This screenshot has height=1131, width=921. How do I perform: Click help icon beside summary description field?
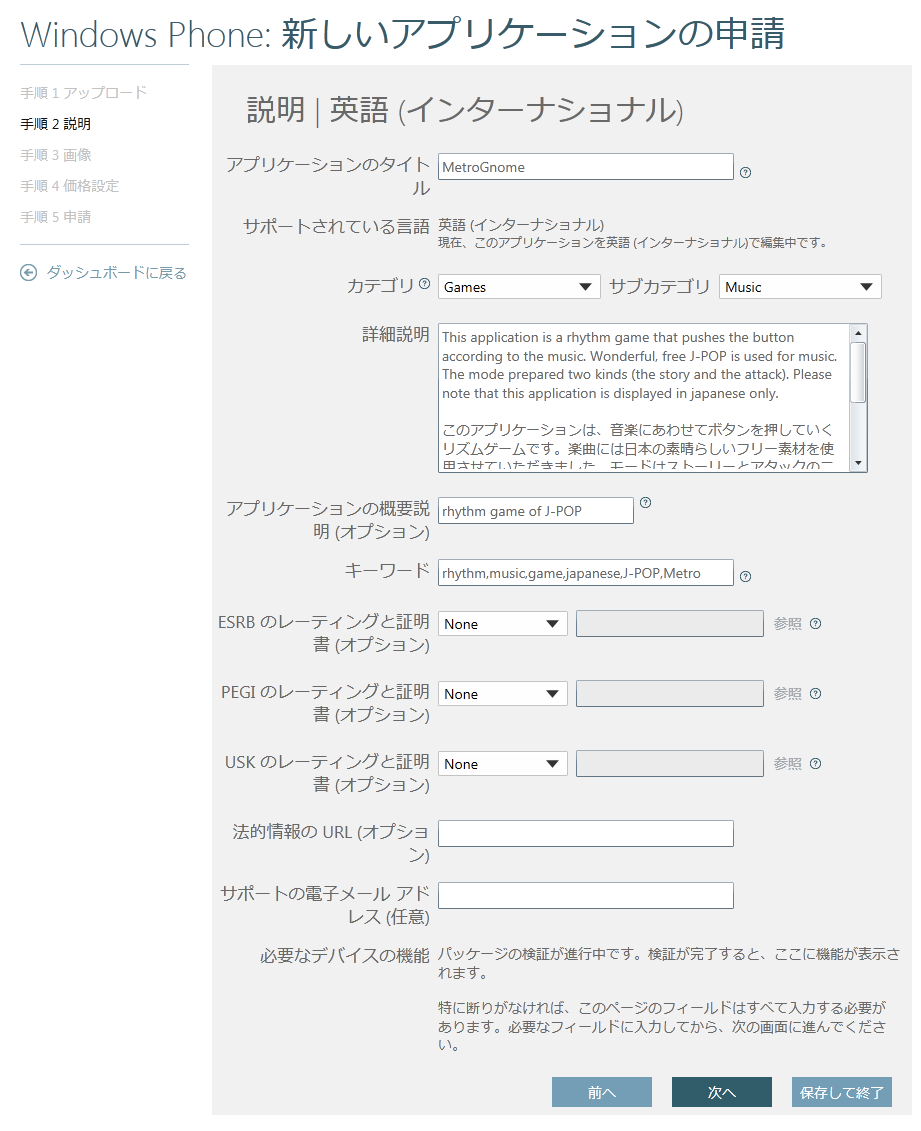click(x=645, y=503)
